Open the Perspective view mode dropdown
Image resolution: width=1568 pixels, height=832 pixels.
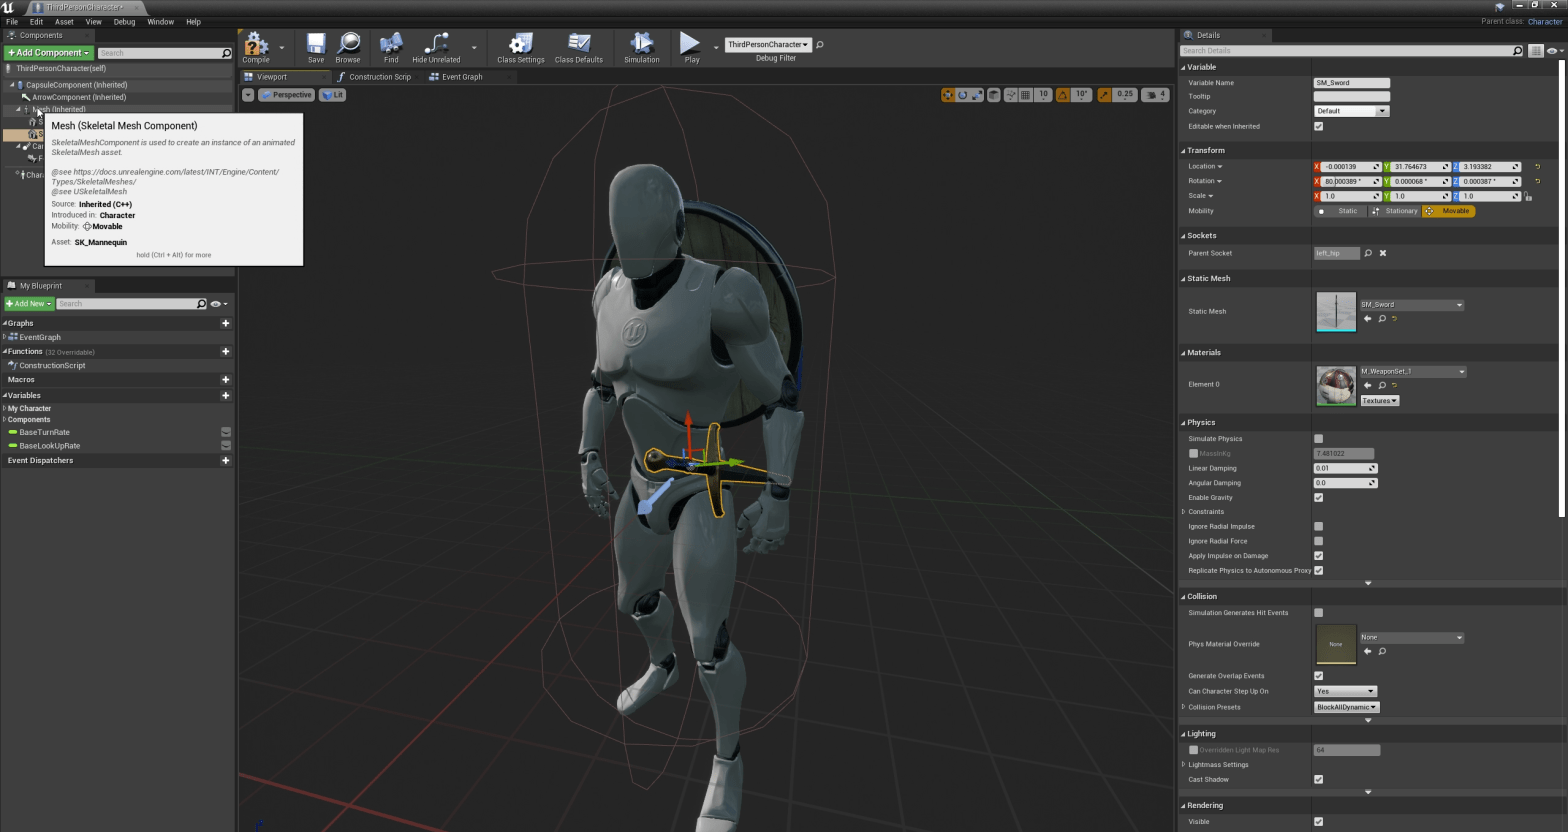pos(286,95)
